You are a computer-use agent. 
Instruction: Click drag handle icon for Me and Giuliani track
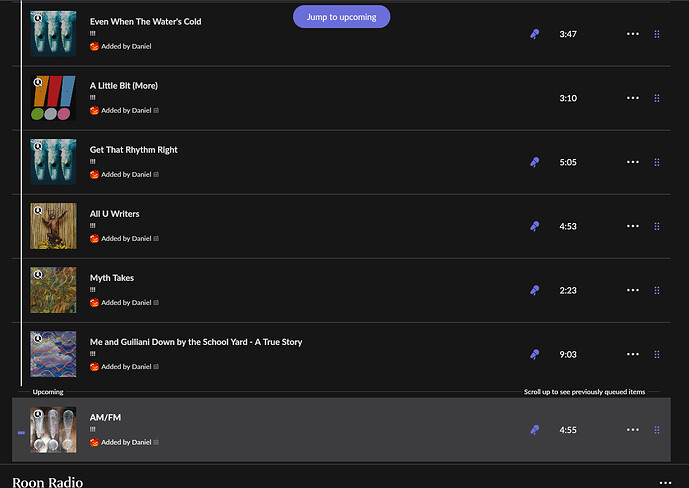[657, 354]
